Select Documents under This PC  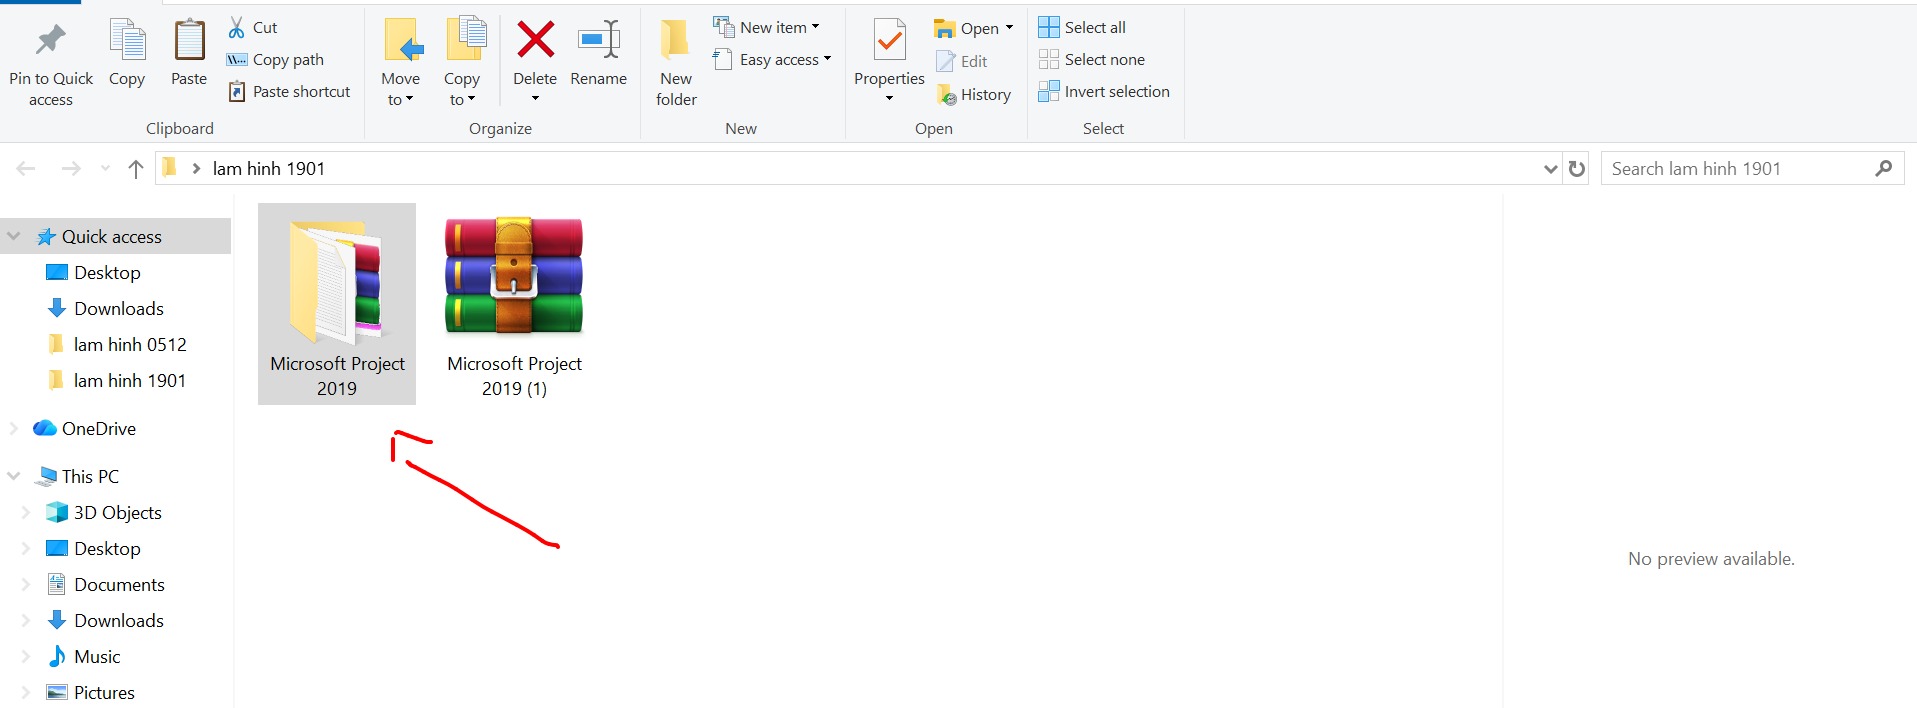tap(119, 584)
